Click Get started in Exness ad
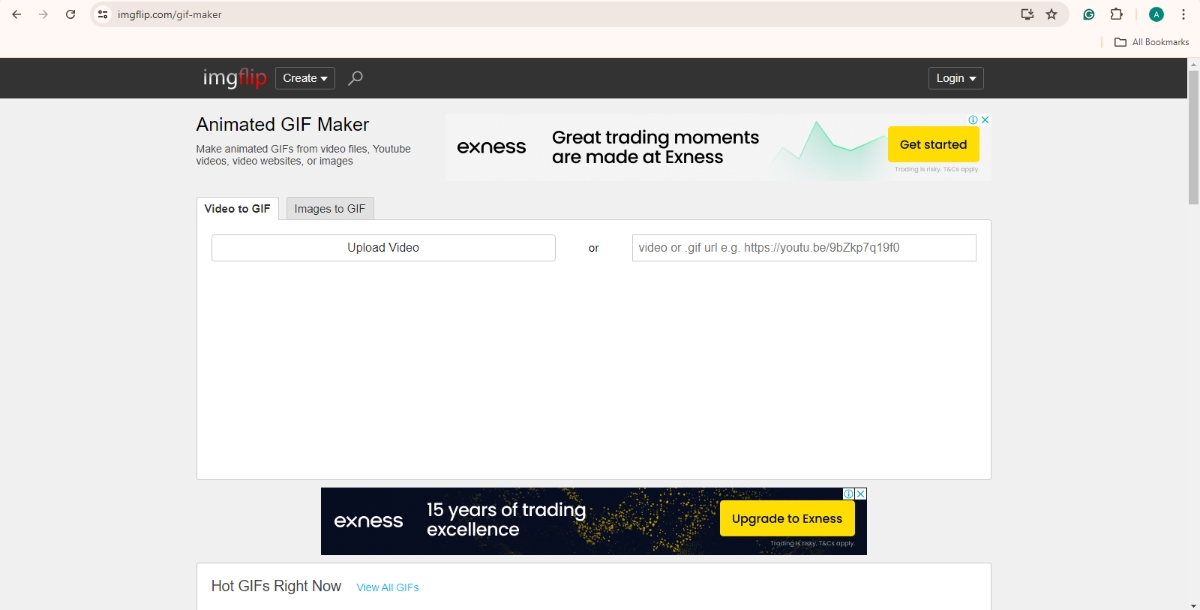 tap(933, 145)
